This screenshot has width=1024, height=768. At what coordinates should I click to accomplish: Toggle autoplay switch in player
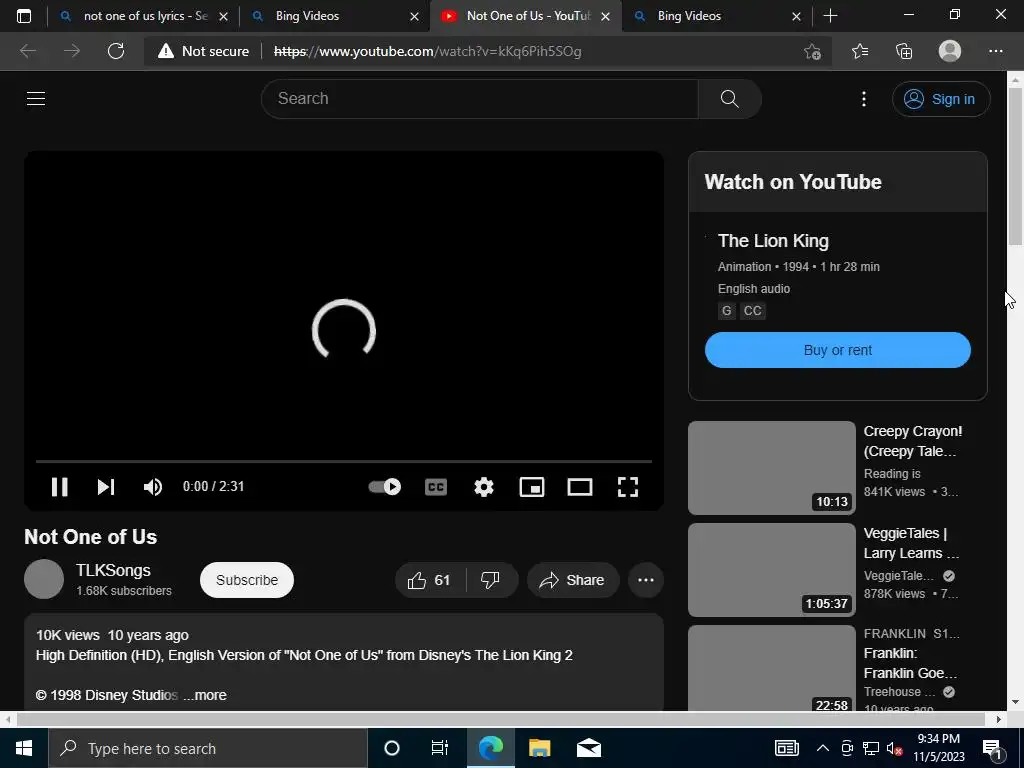pyautogui.click(x=385, y=487)
